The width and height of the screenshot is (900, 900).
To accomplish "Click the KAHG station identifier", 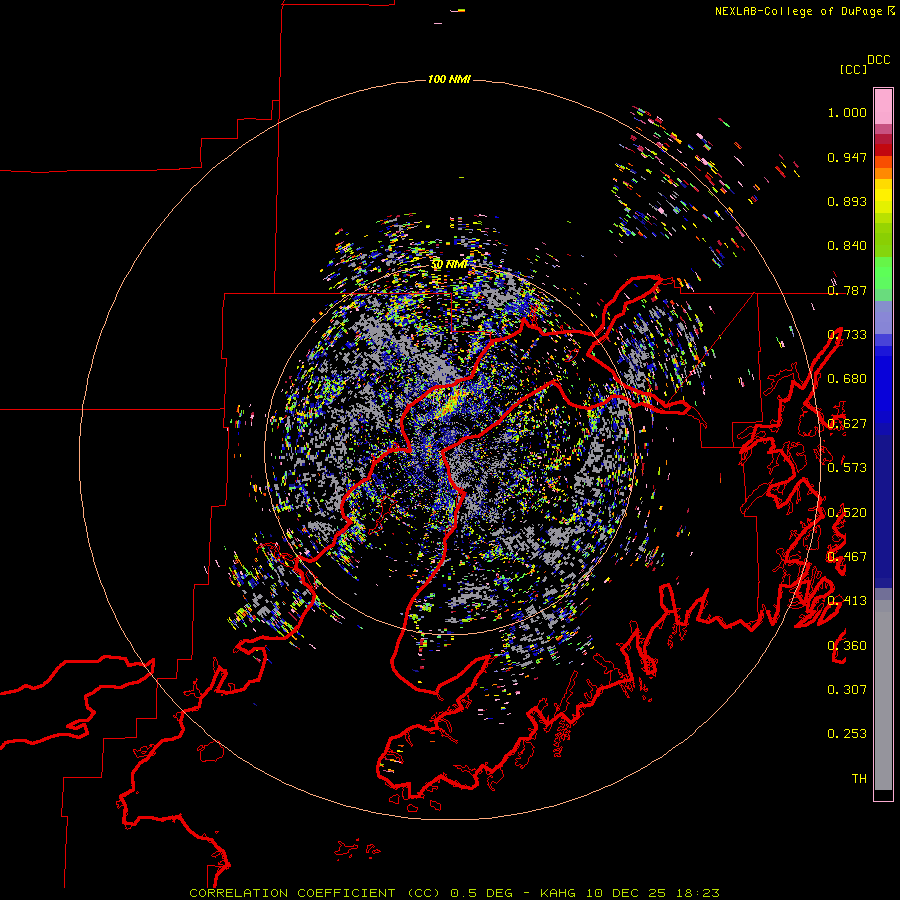I will [558, 893].
